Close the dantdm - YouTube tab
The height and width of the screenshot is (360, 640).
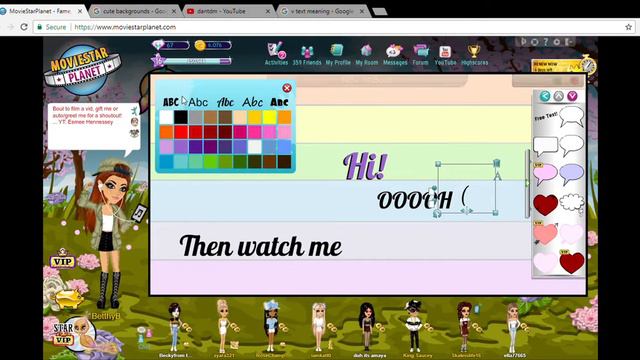tap(268, 11)
